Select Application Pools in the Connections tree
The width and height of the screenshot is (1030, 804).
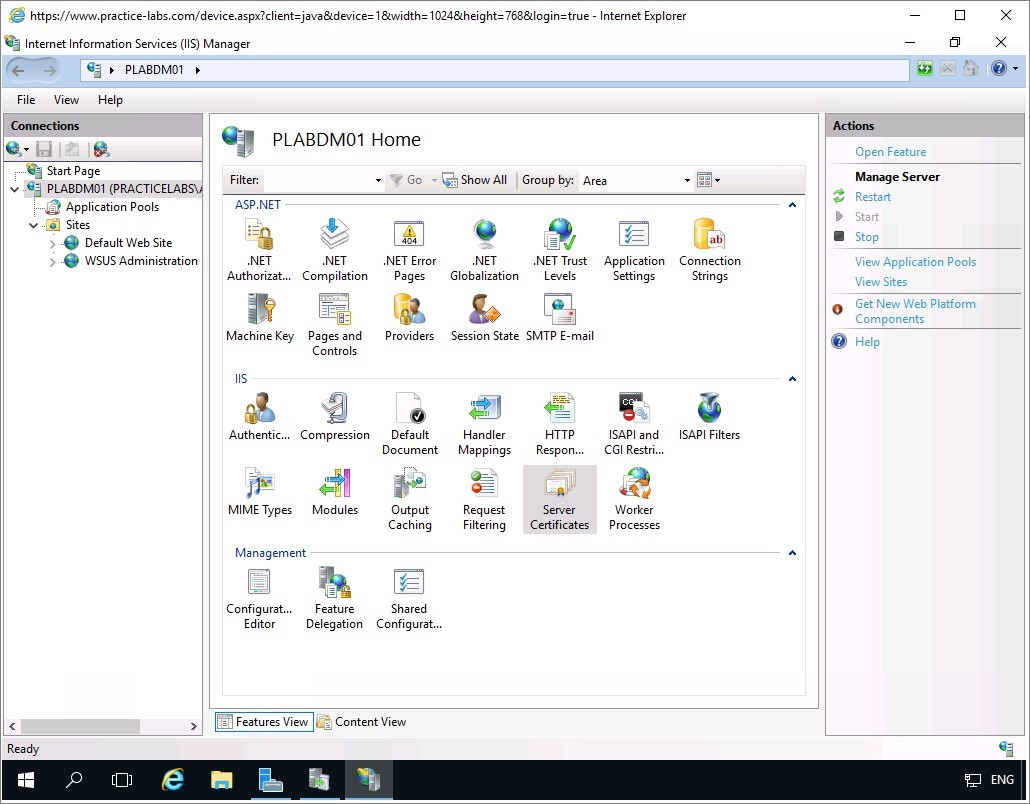(x=111, y=207)
